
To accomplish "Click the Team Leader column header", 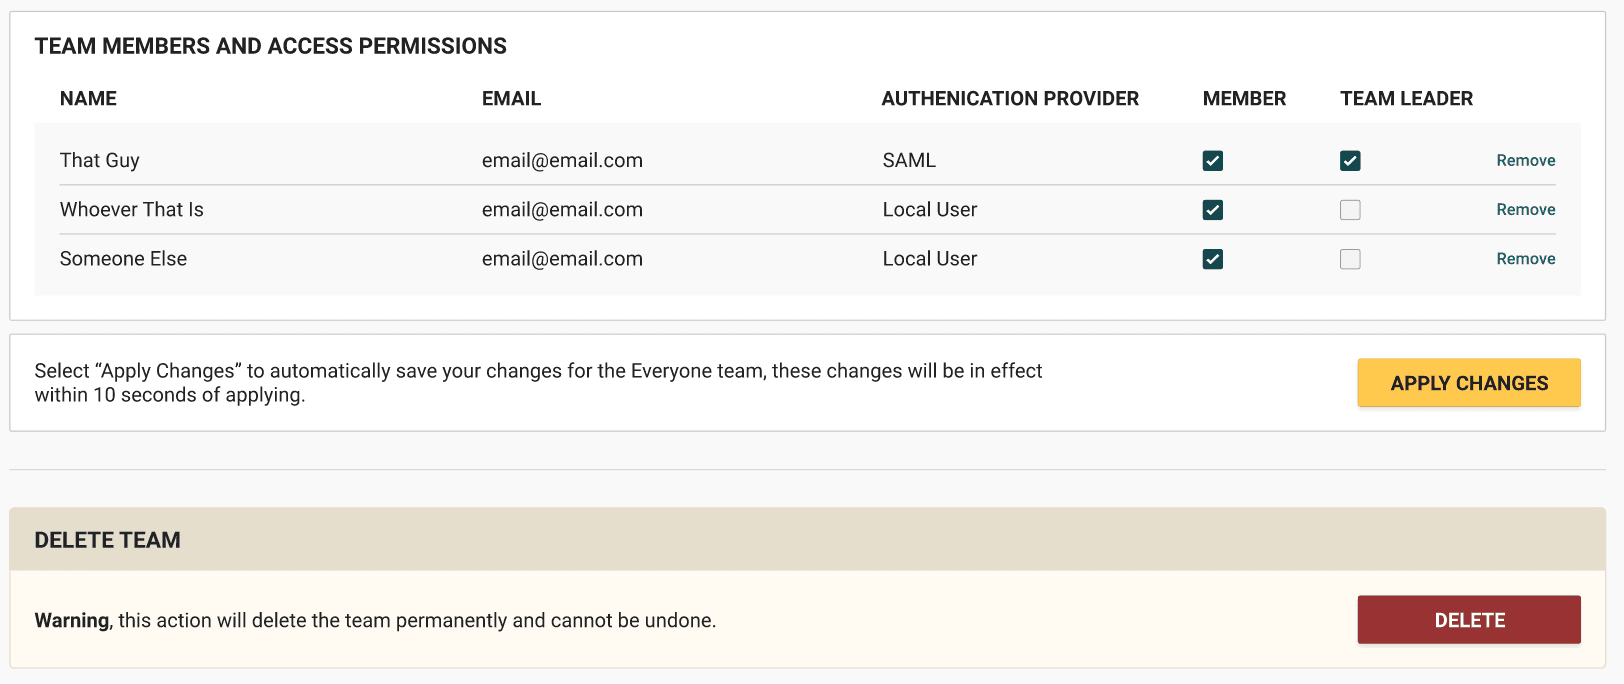I will pyautogui.click(x=1406, y=98).
